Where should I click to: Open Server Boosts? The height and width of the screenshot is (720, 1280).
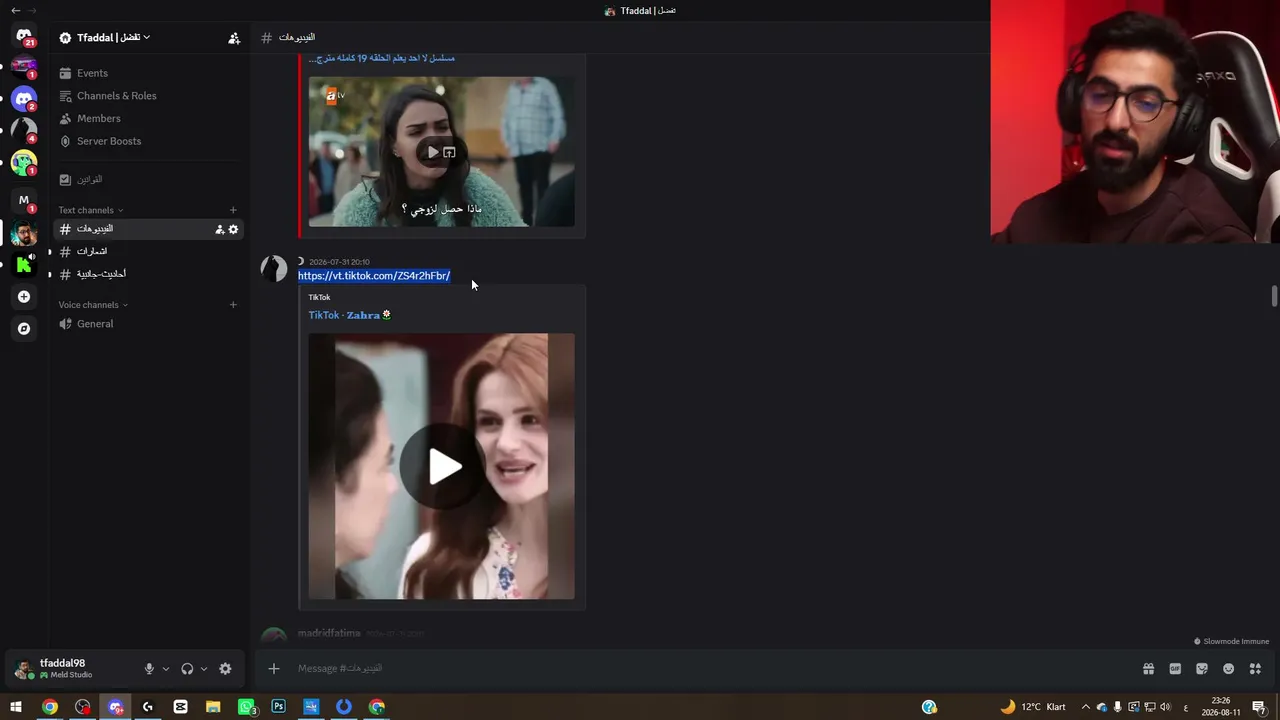(147, 141)
